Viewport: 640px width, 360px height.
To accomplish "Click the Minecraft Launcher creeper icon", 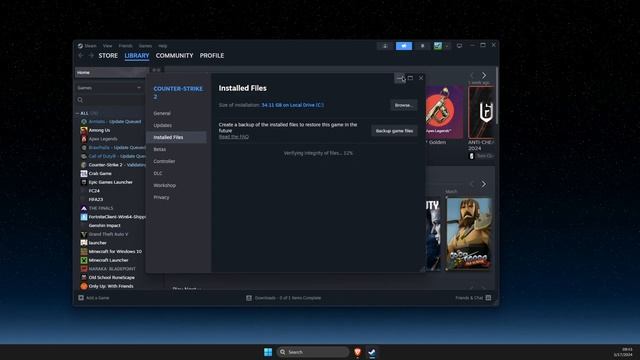I will point(84,260).
